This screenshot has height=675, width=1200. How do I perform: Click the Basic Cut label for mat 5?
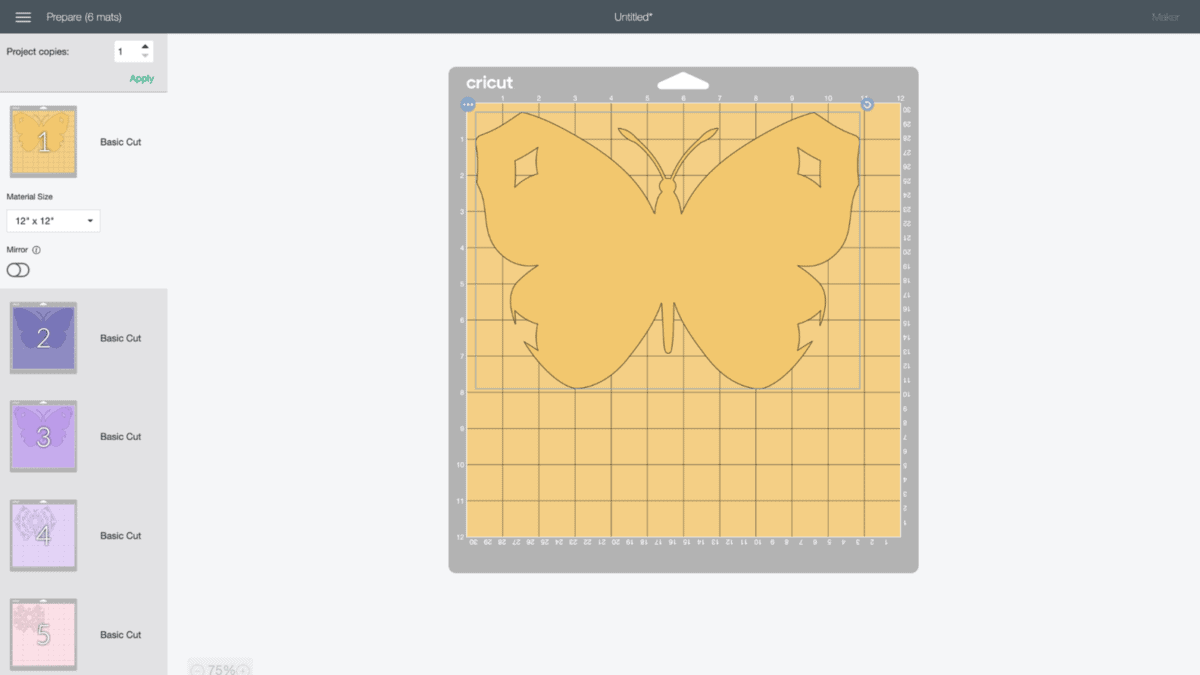pos(120,634)
